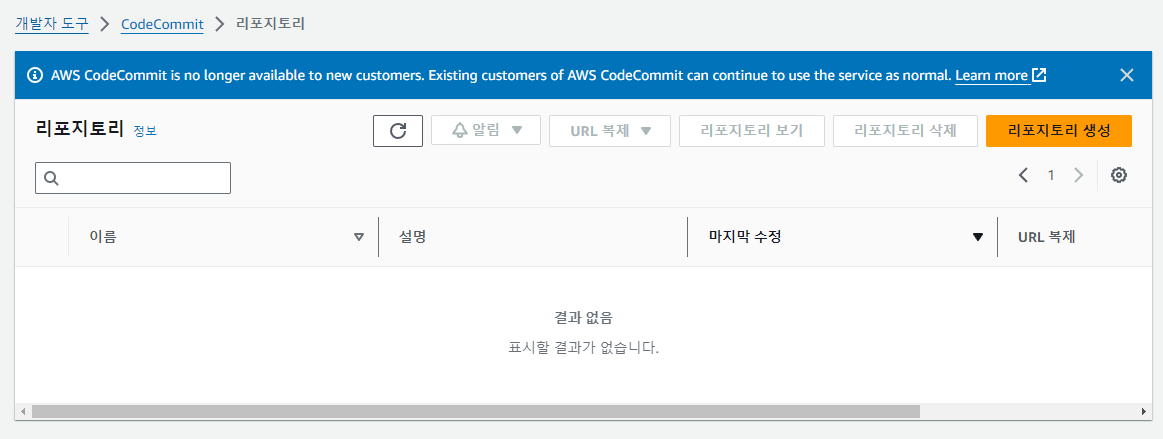Click the info icon in banner
The image size is (1163, 439).
pyautogui.click(x=35, y=75)
